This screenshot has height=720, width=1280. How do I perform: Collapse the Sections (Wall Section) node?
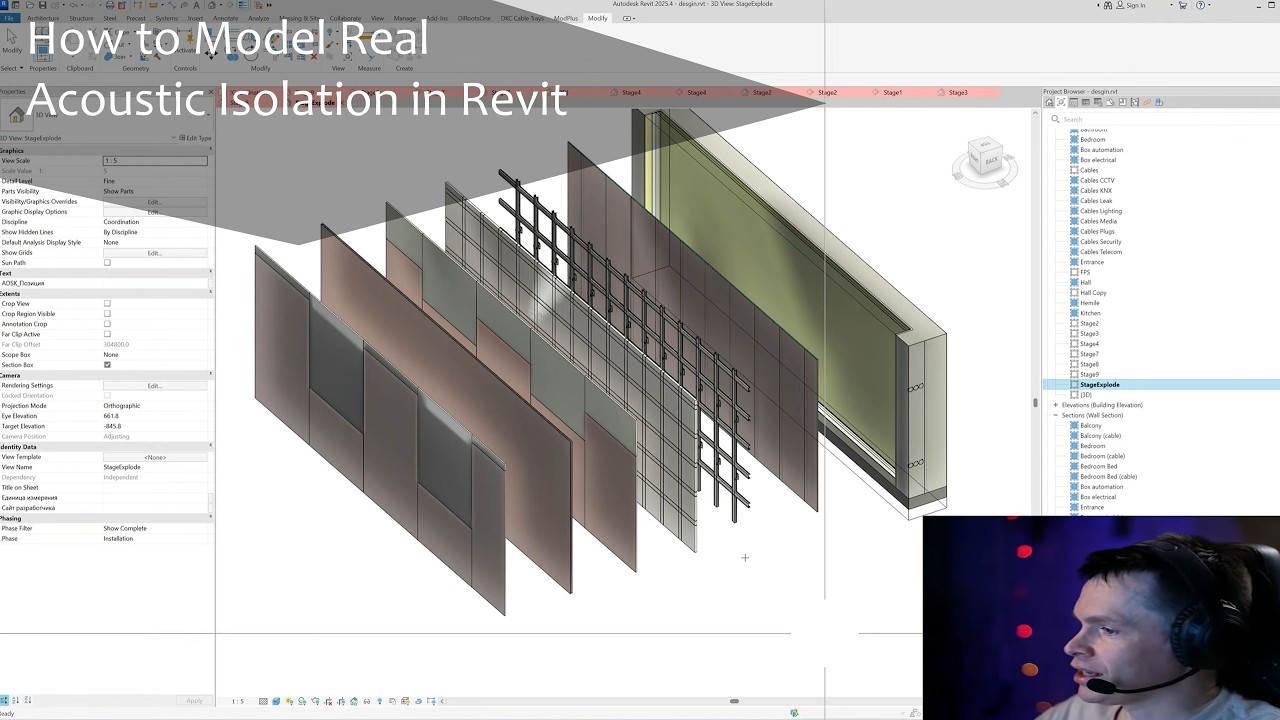(1055, 415)
